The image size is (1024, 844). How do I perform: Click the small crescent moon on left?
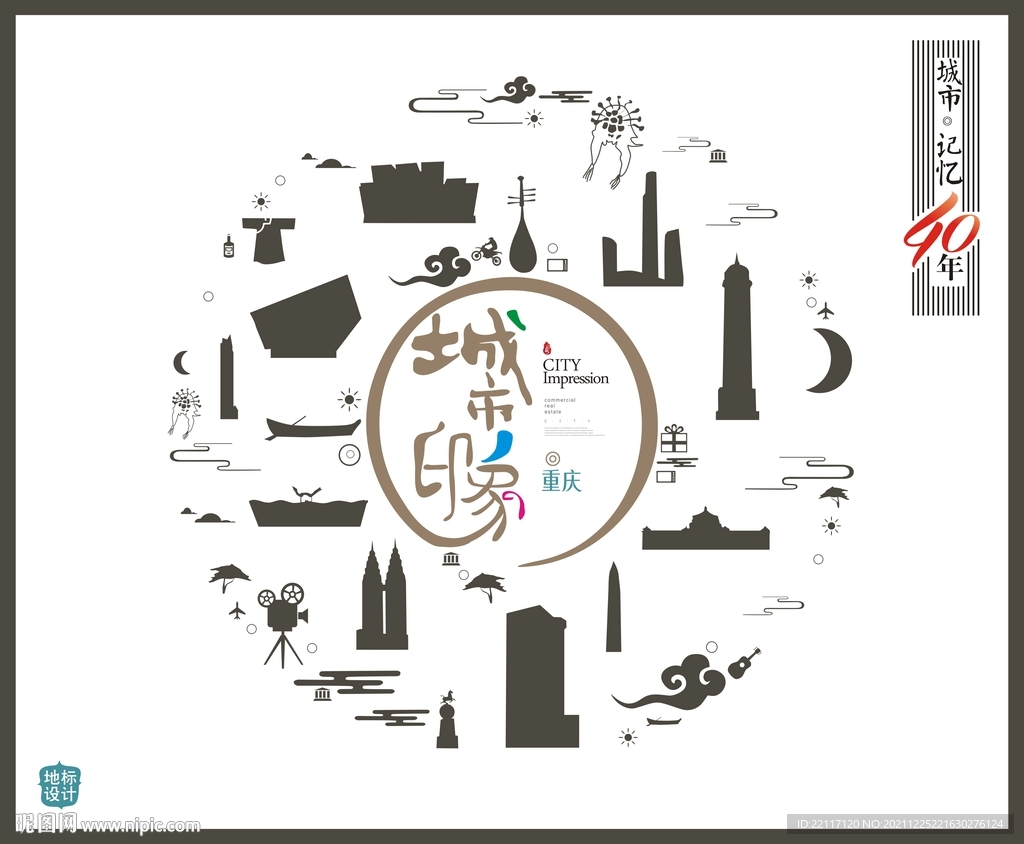(x=181, y=362)
